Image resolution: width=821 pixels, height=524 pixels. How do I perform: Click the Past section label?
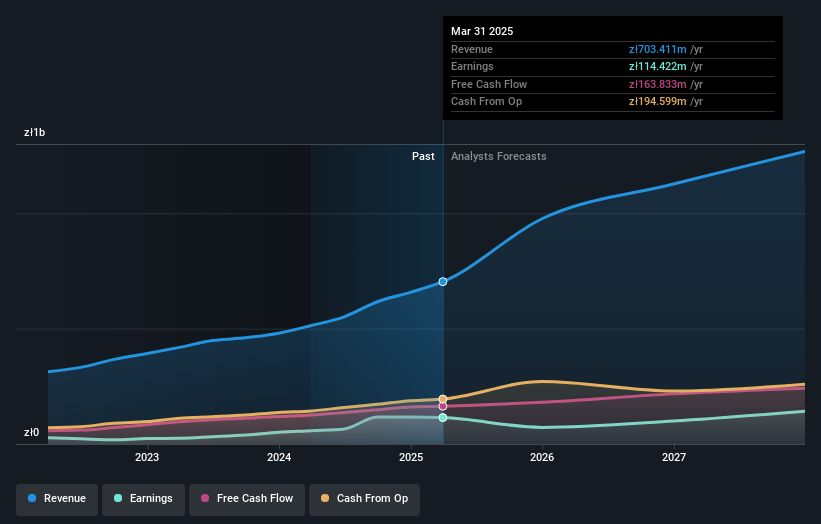(x=423, y=156)
